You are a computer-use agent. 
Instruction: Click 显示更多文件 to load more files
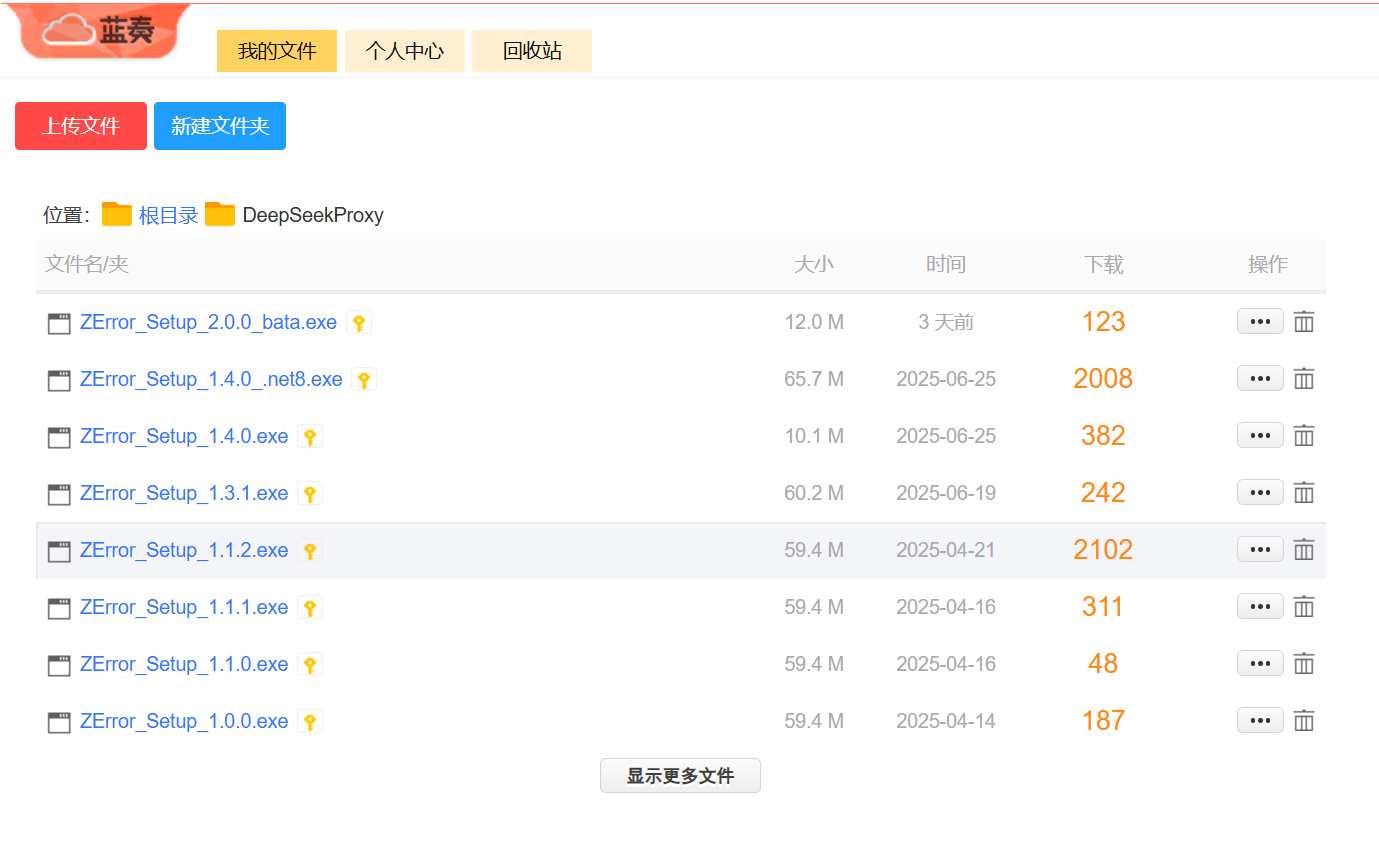680,776
